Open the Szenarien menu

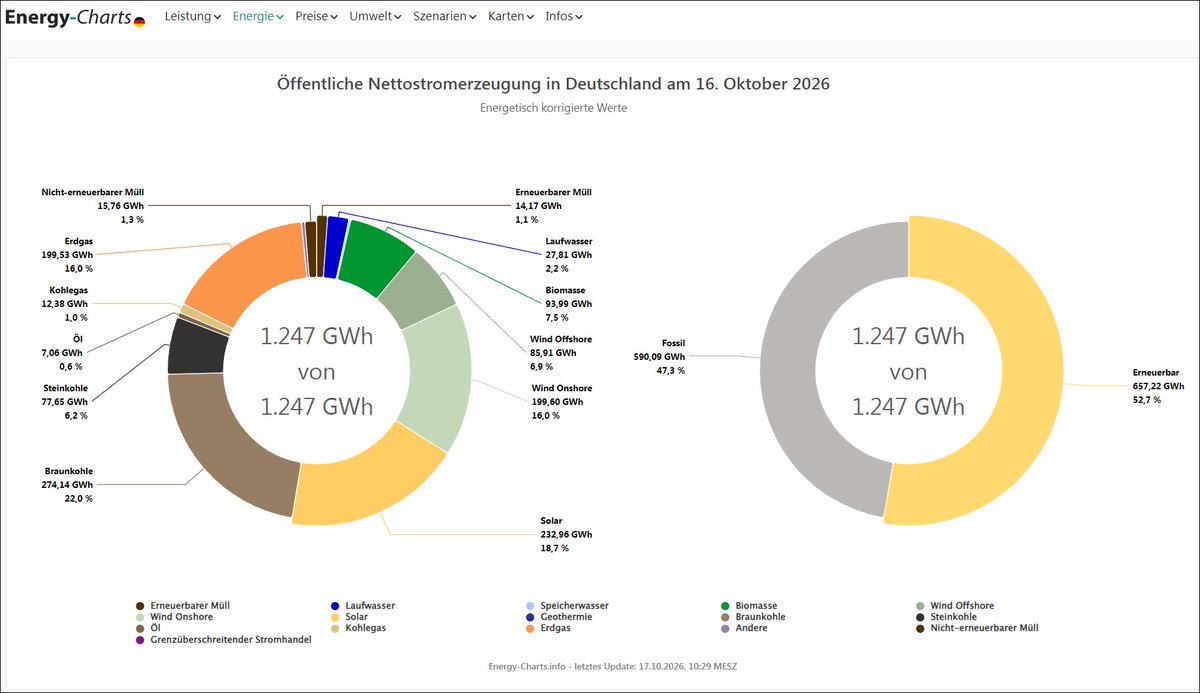coord(445,17)
